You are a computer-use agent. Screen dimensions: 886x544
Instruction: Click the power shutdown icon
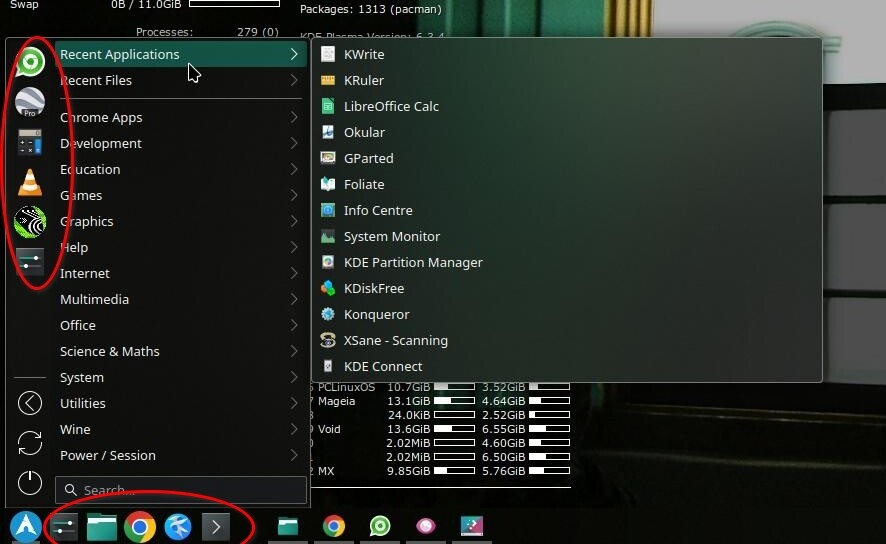(30, 483)
